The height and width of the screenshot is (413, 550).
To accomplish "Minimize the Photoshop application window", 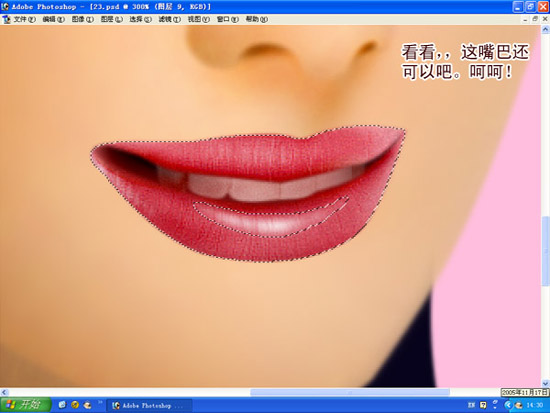I will click(518, 7).
